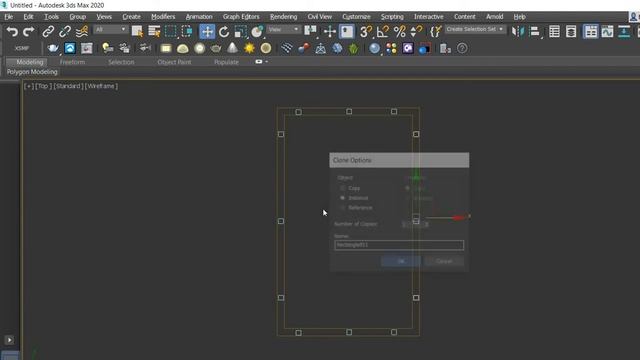Click the sun light icon
Screen dimensions: 640x360
coord(249,48)
